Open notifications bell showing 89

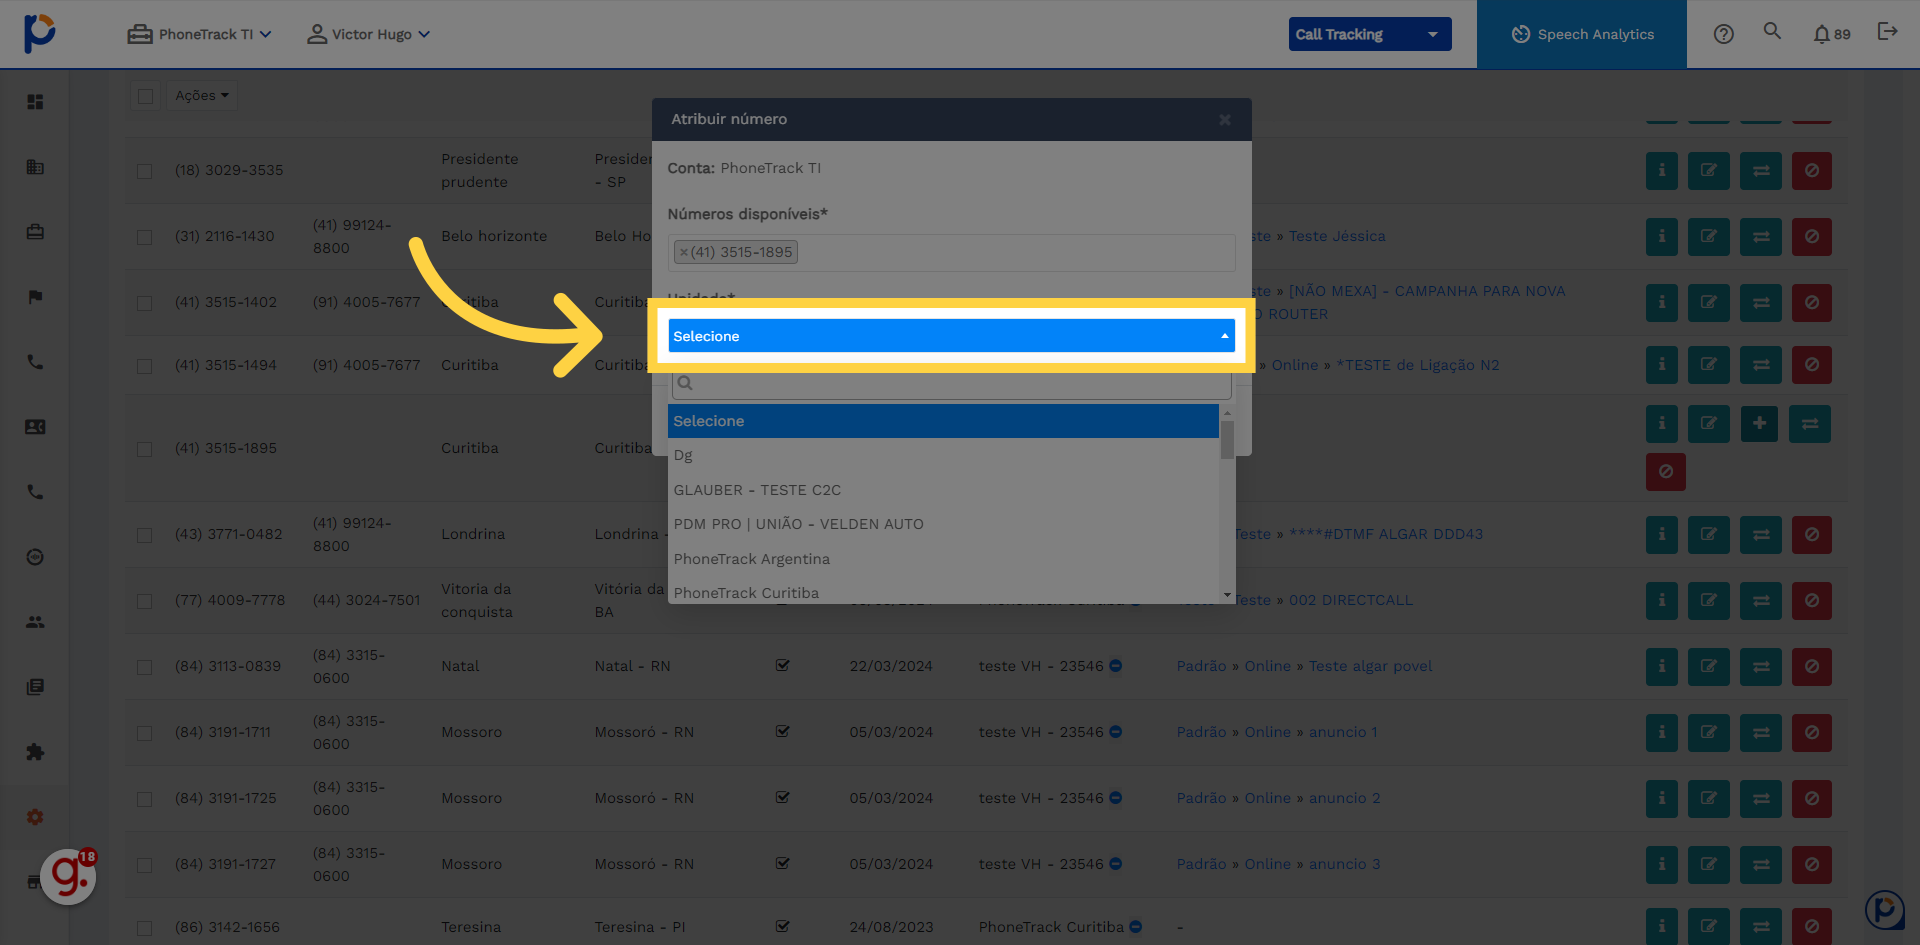[1831, 34]
